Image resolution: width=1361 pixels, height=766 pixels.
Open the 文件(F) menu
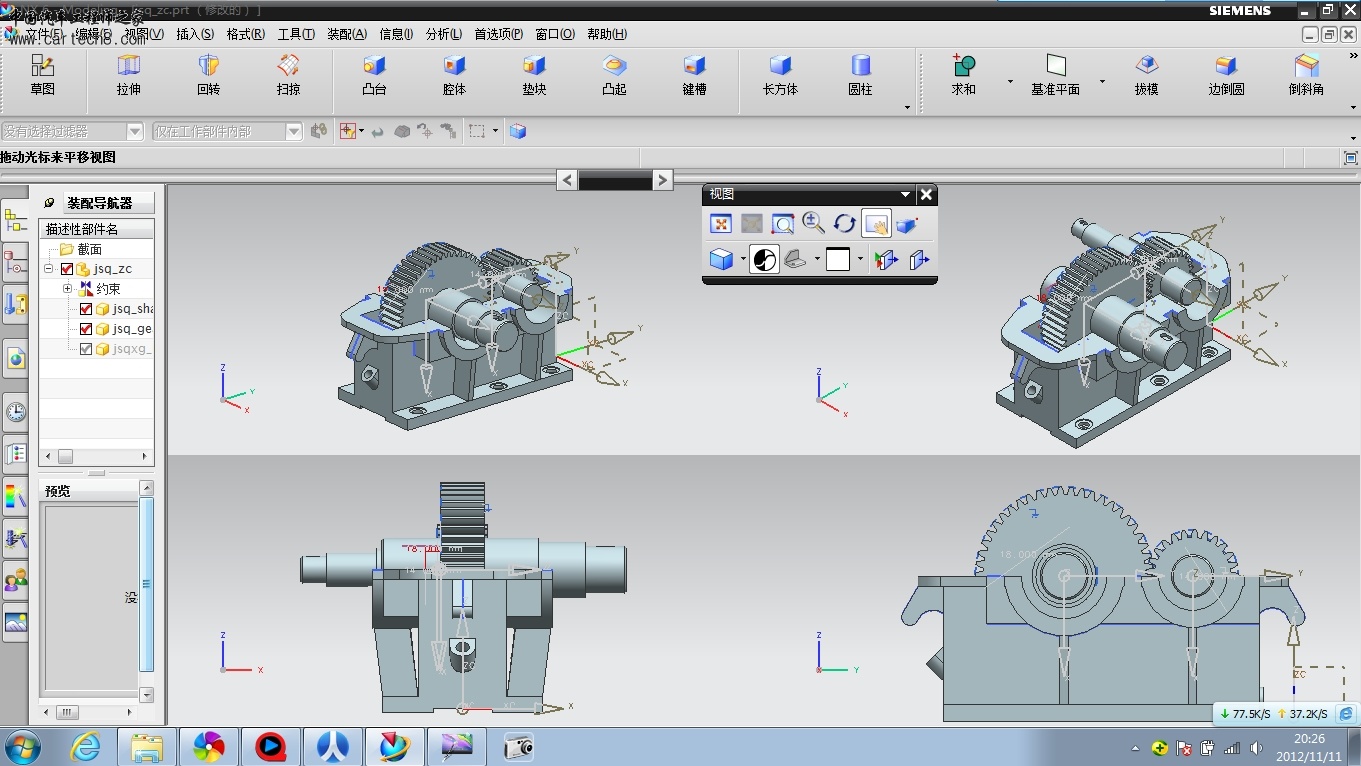(44, 34)
